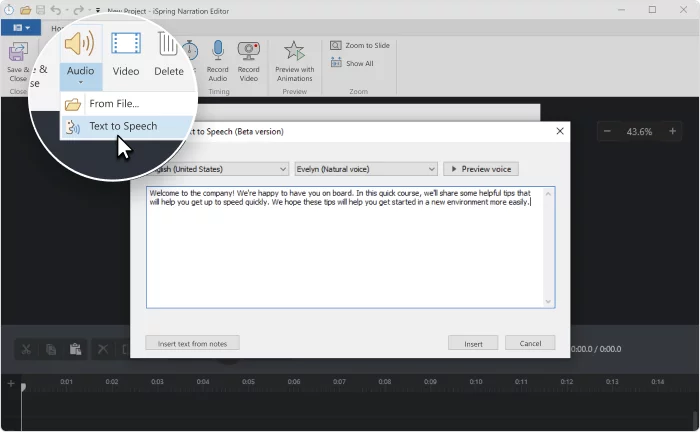Click the Audio speaker icon in ribbon
This screenshot has width=700, height=432.
[79, 44]
